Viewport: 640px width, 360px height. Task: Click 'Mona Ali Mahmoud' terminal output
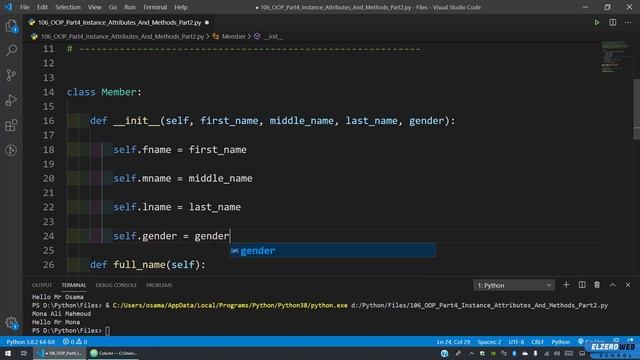[x=61, y=313]
